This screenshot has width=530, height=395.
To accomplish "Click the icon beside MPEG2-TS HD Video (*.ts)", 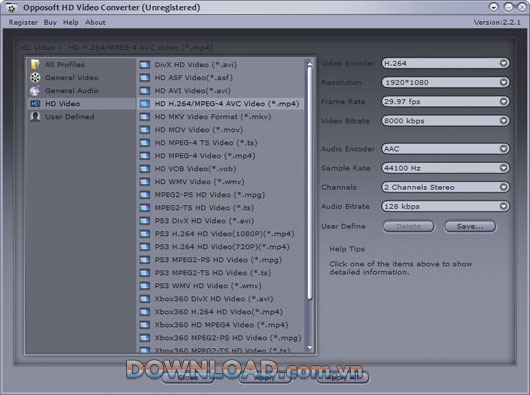I will point(145,208).
